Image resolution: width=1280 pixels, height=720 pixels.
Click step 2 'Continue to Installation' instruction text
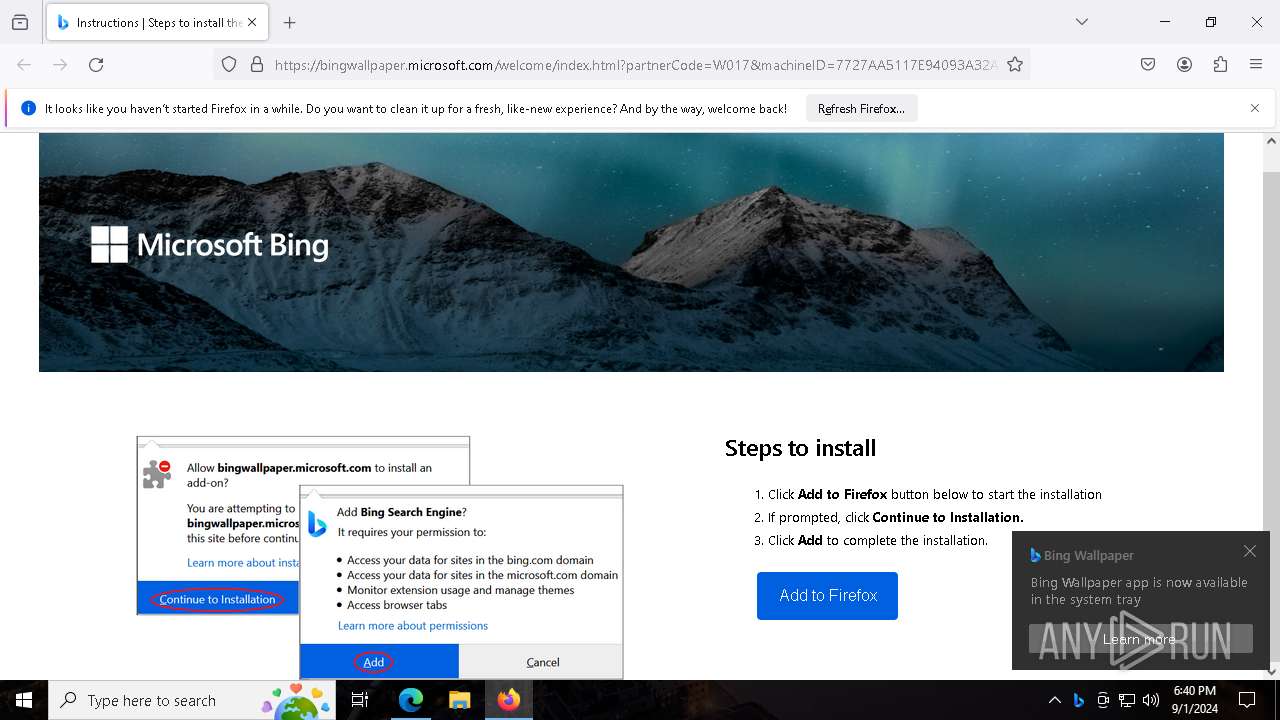[895, 517]
